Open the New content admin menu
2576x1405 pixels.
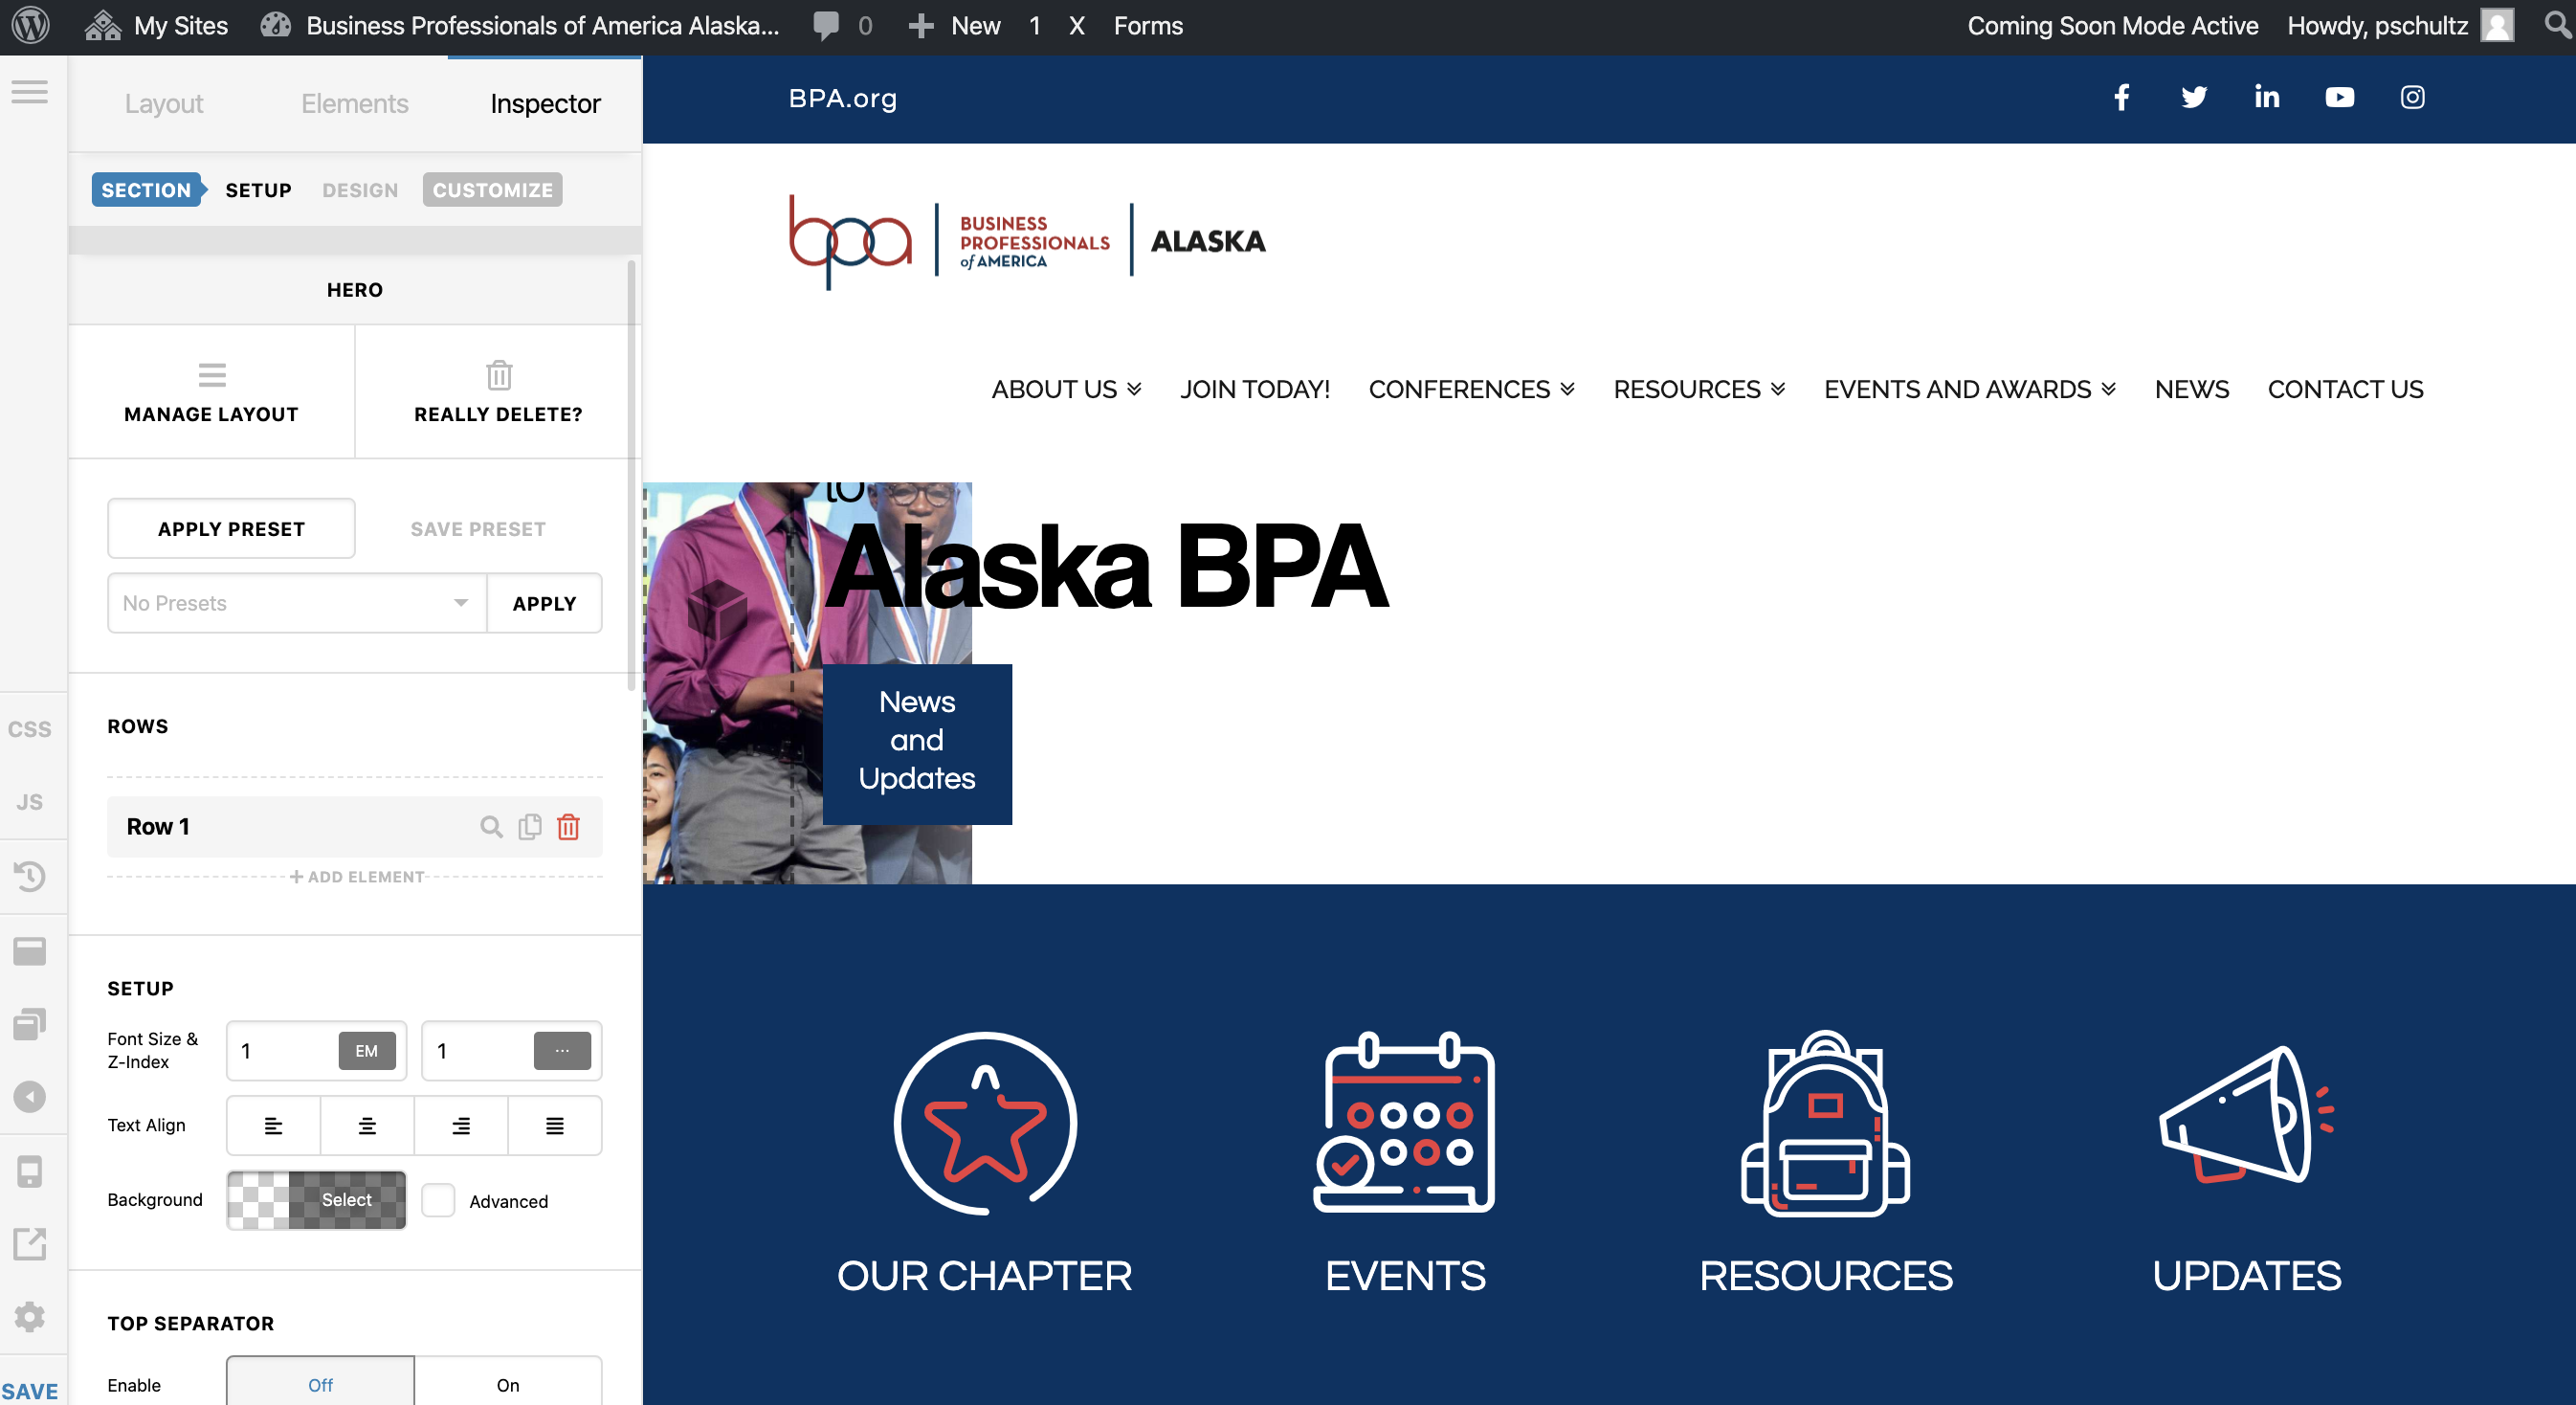point(954,25)
